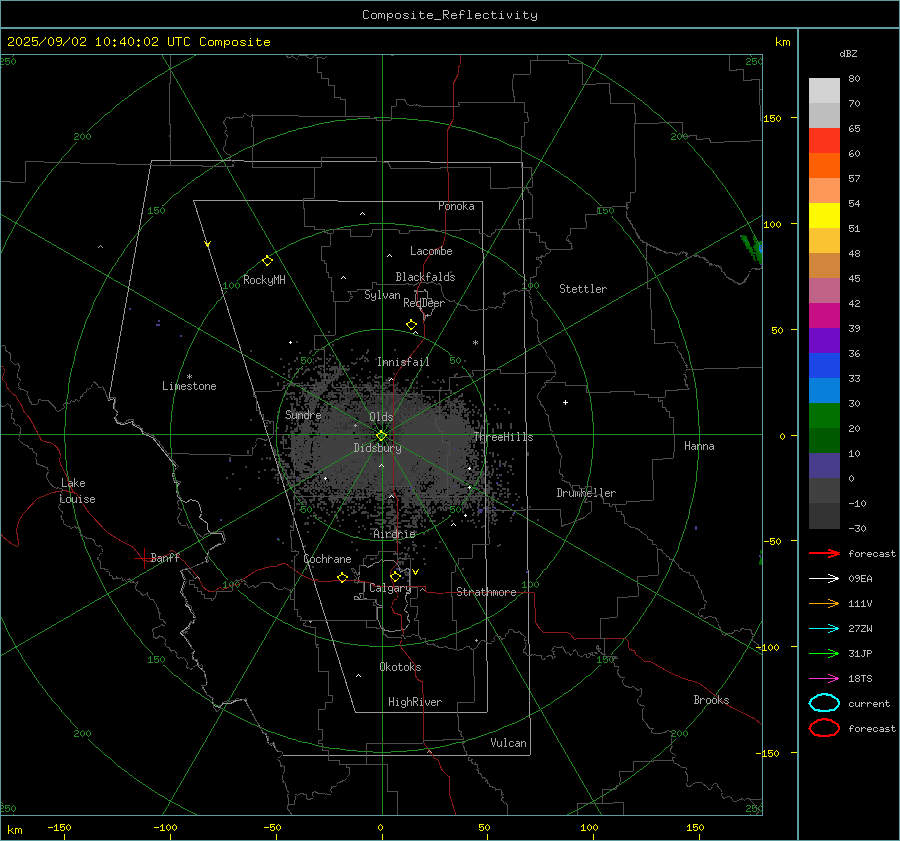Screen dimensions: 900x841
Task: Click the Vulcan town label
Action: point(508,743)
